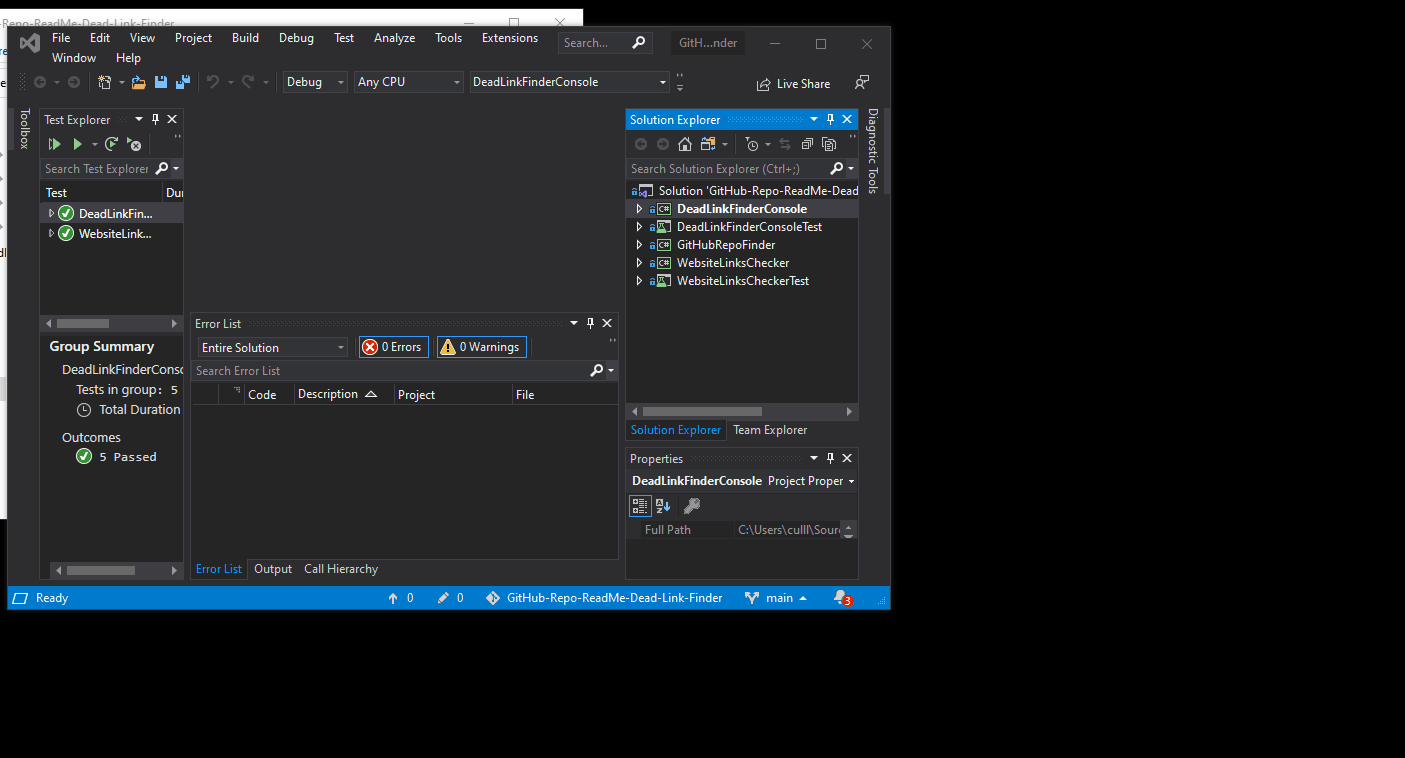1405x758 pixels.
Task: Open the Diagnostic Tools side tab
Action: click(872, 150)
